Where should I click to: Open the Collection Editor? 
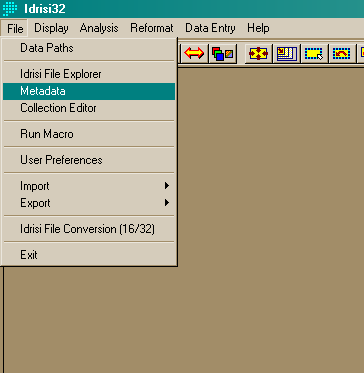click(x=89, y=108)
